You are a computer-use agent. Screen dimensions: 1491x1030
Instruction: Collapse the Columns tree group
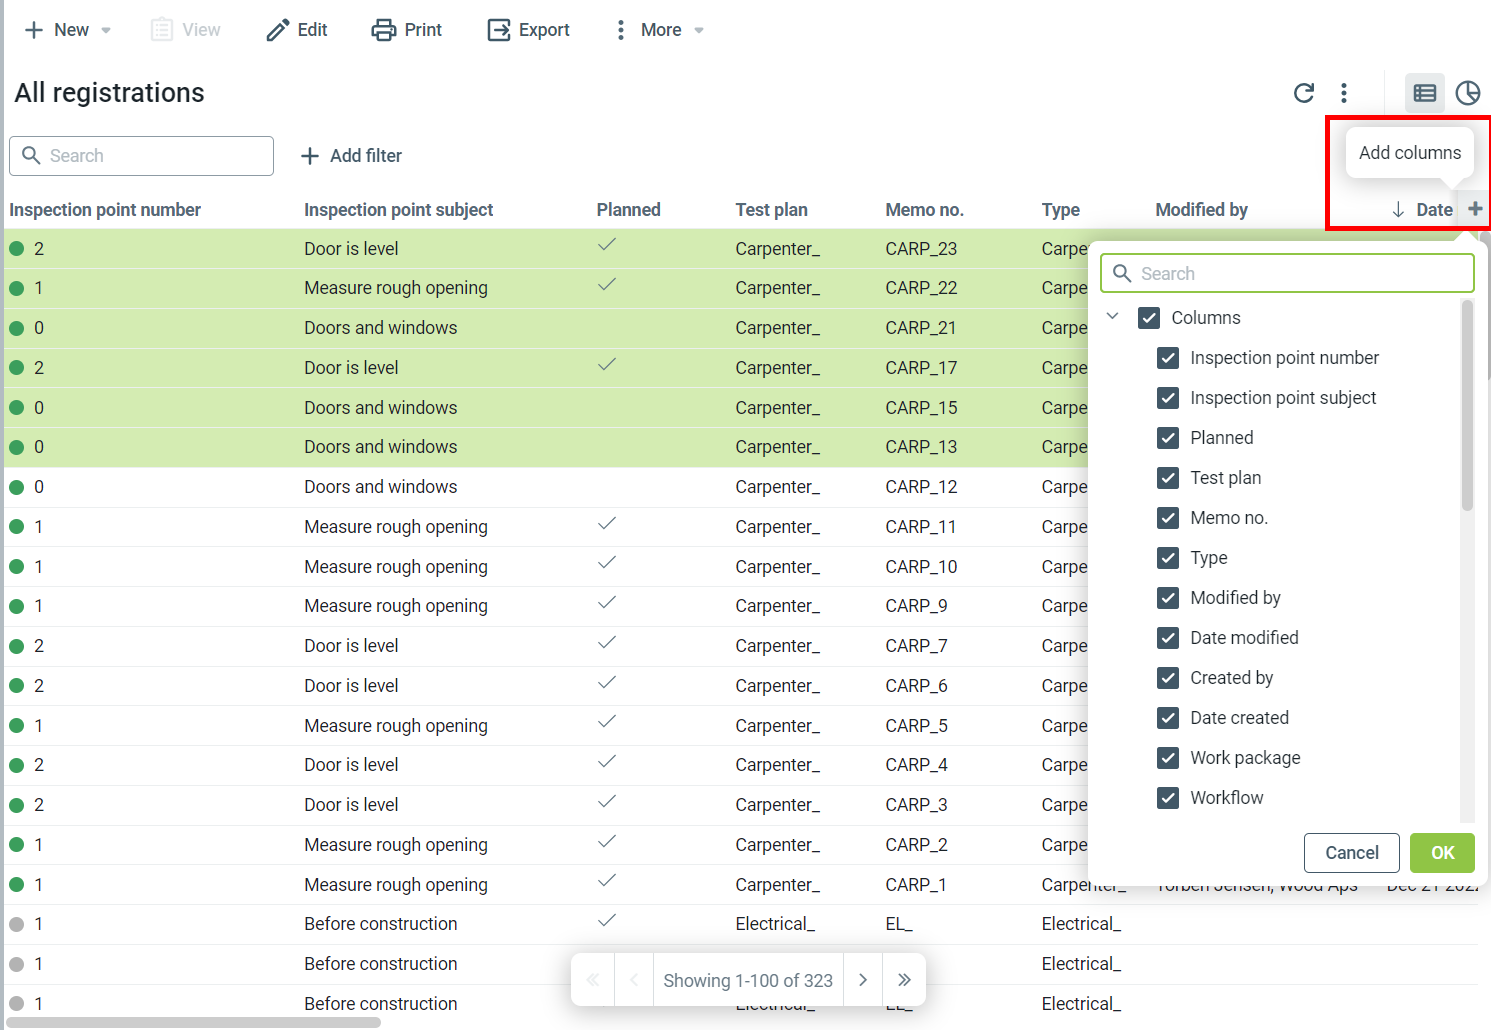point(1112,317)
